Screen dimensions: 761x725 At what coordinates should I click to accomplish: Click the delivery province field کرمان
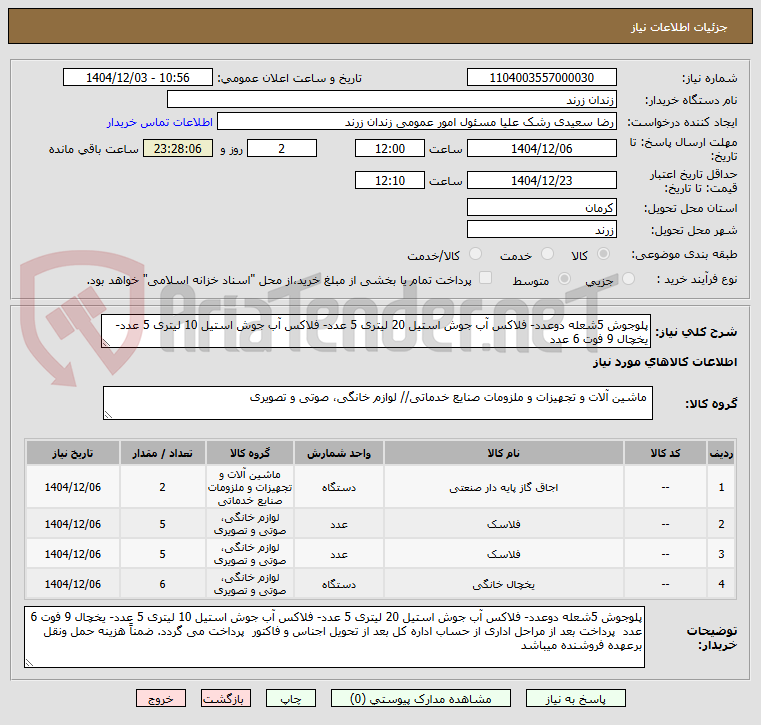pos(542,208)
